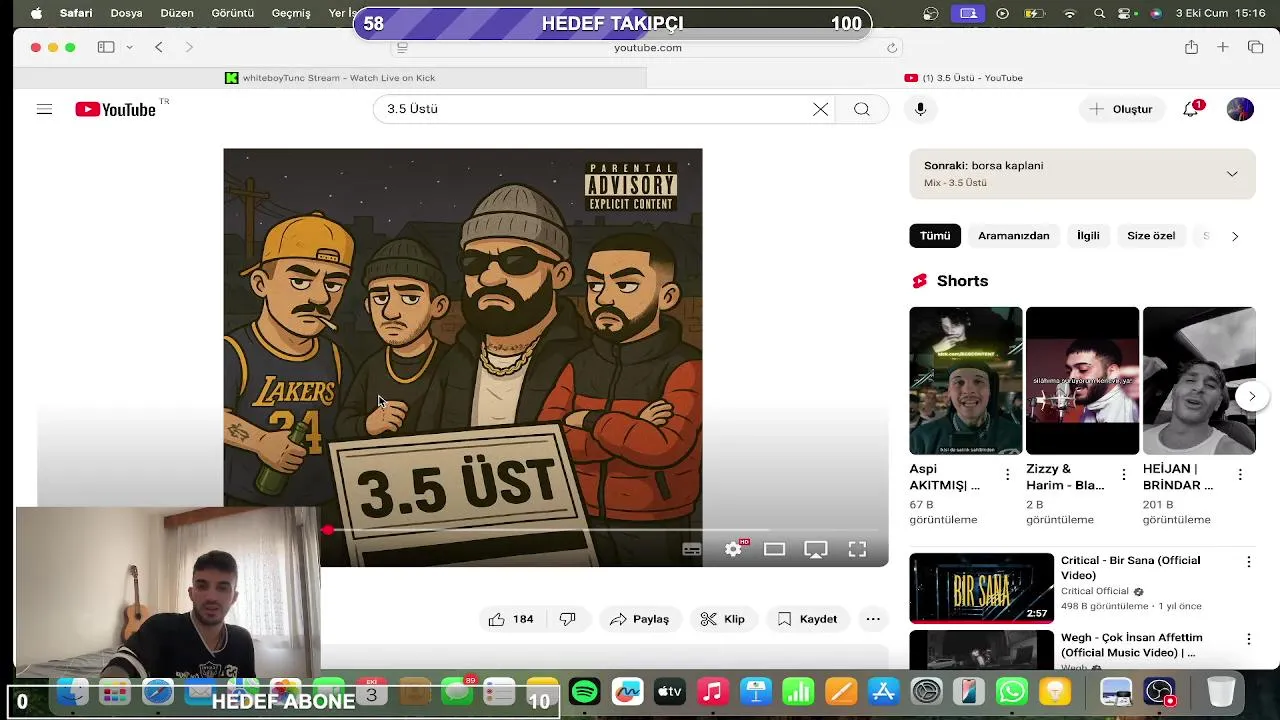This screenshot has width=1280, height=720.
Task: Go back in Safari
Action: coord(158,47)
